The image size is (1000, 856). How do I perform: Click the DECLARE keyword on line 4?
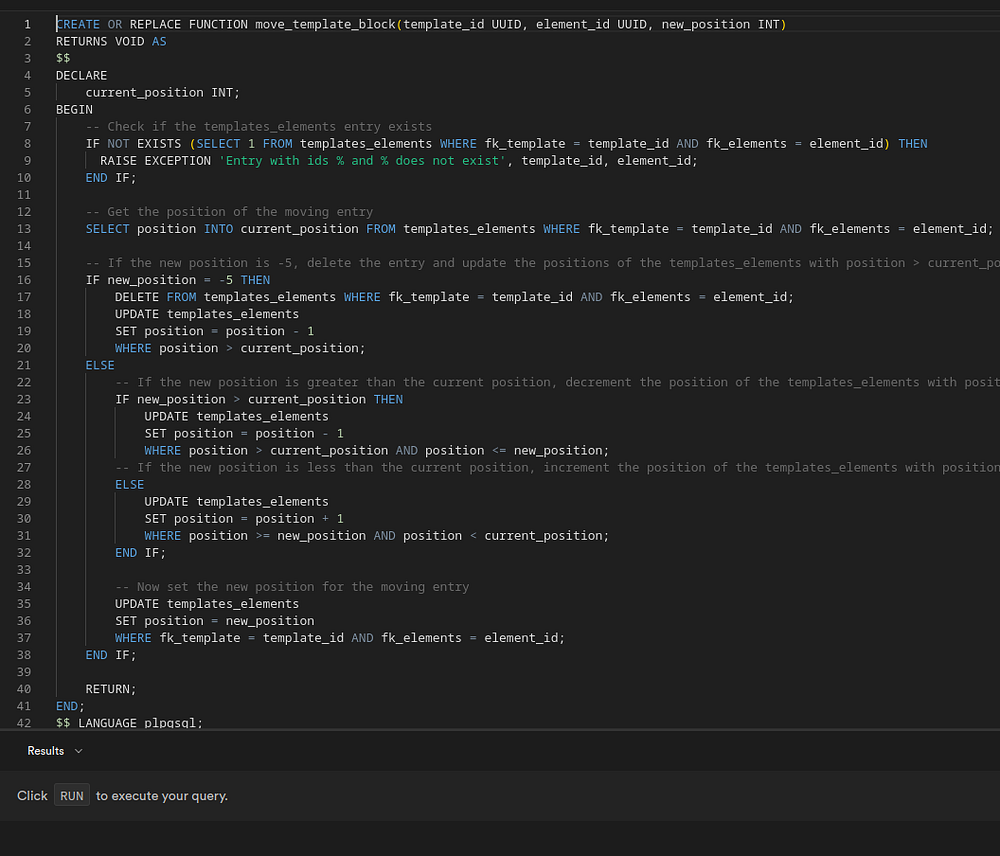click(x=82, y=75)
